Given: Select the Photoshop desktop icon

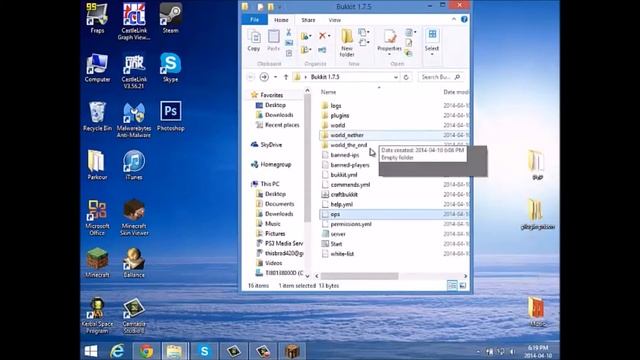Looking at the screenshot, I should 171,116.
